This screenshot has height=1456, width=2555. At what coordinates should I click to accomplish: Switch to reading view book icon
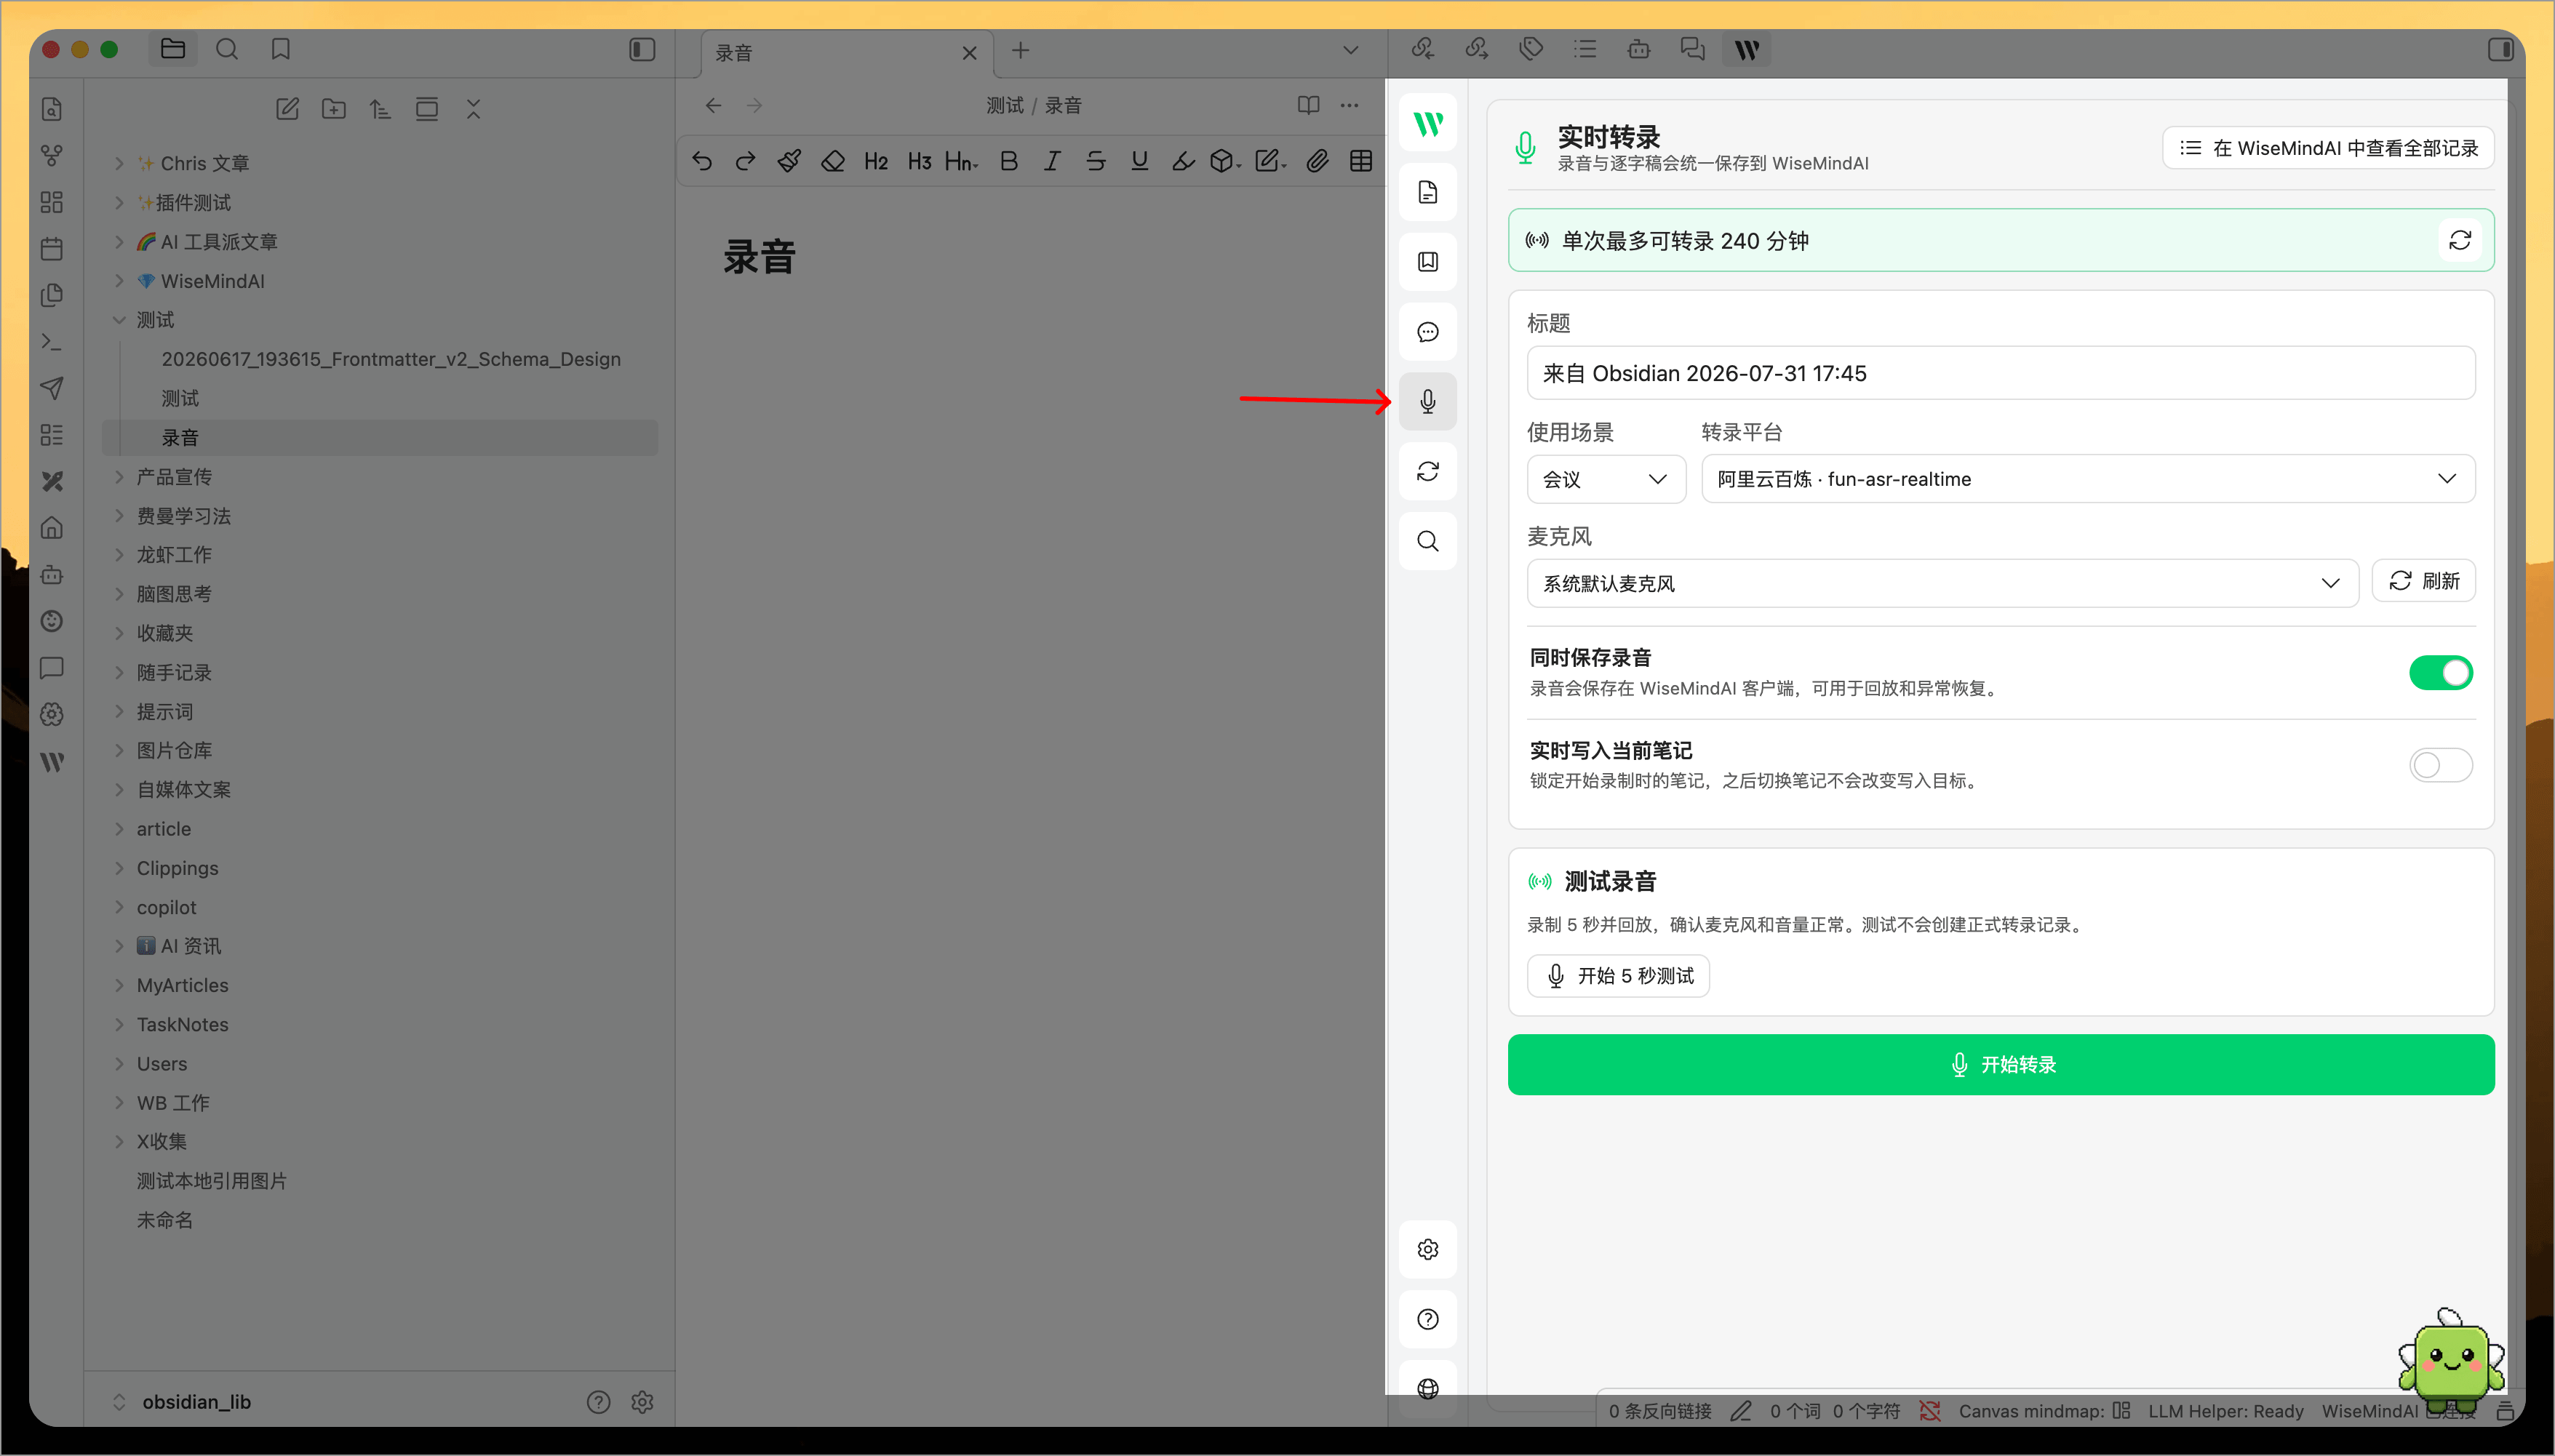pos(1308,105)
